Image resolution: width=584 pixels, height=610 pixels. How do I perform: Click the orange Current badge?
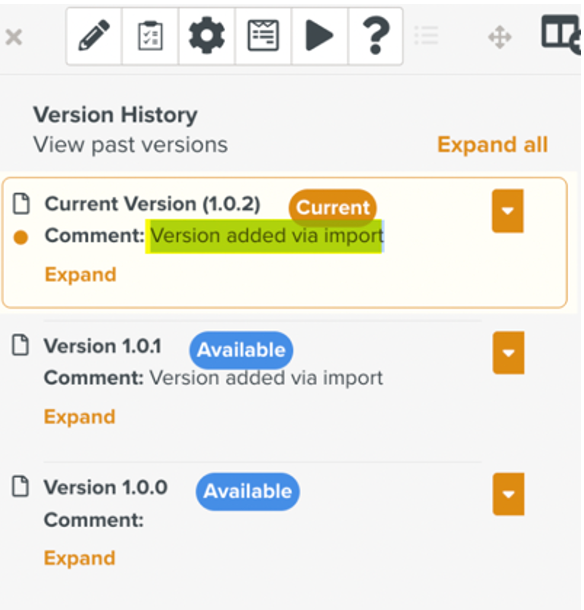coord(333,208)
